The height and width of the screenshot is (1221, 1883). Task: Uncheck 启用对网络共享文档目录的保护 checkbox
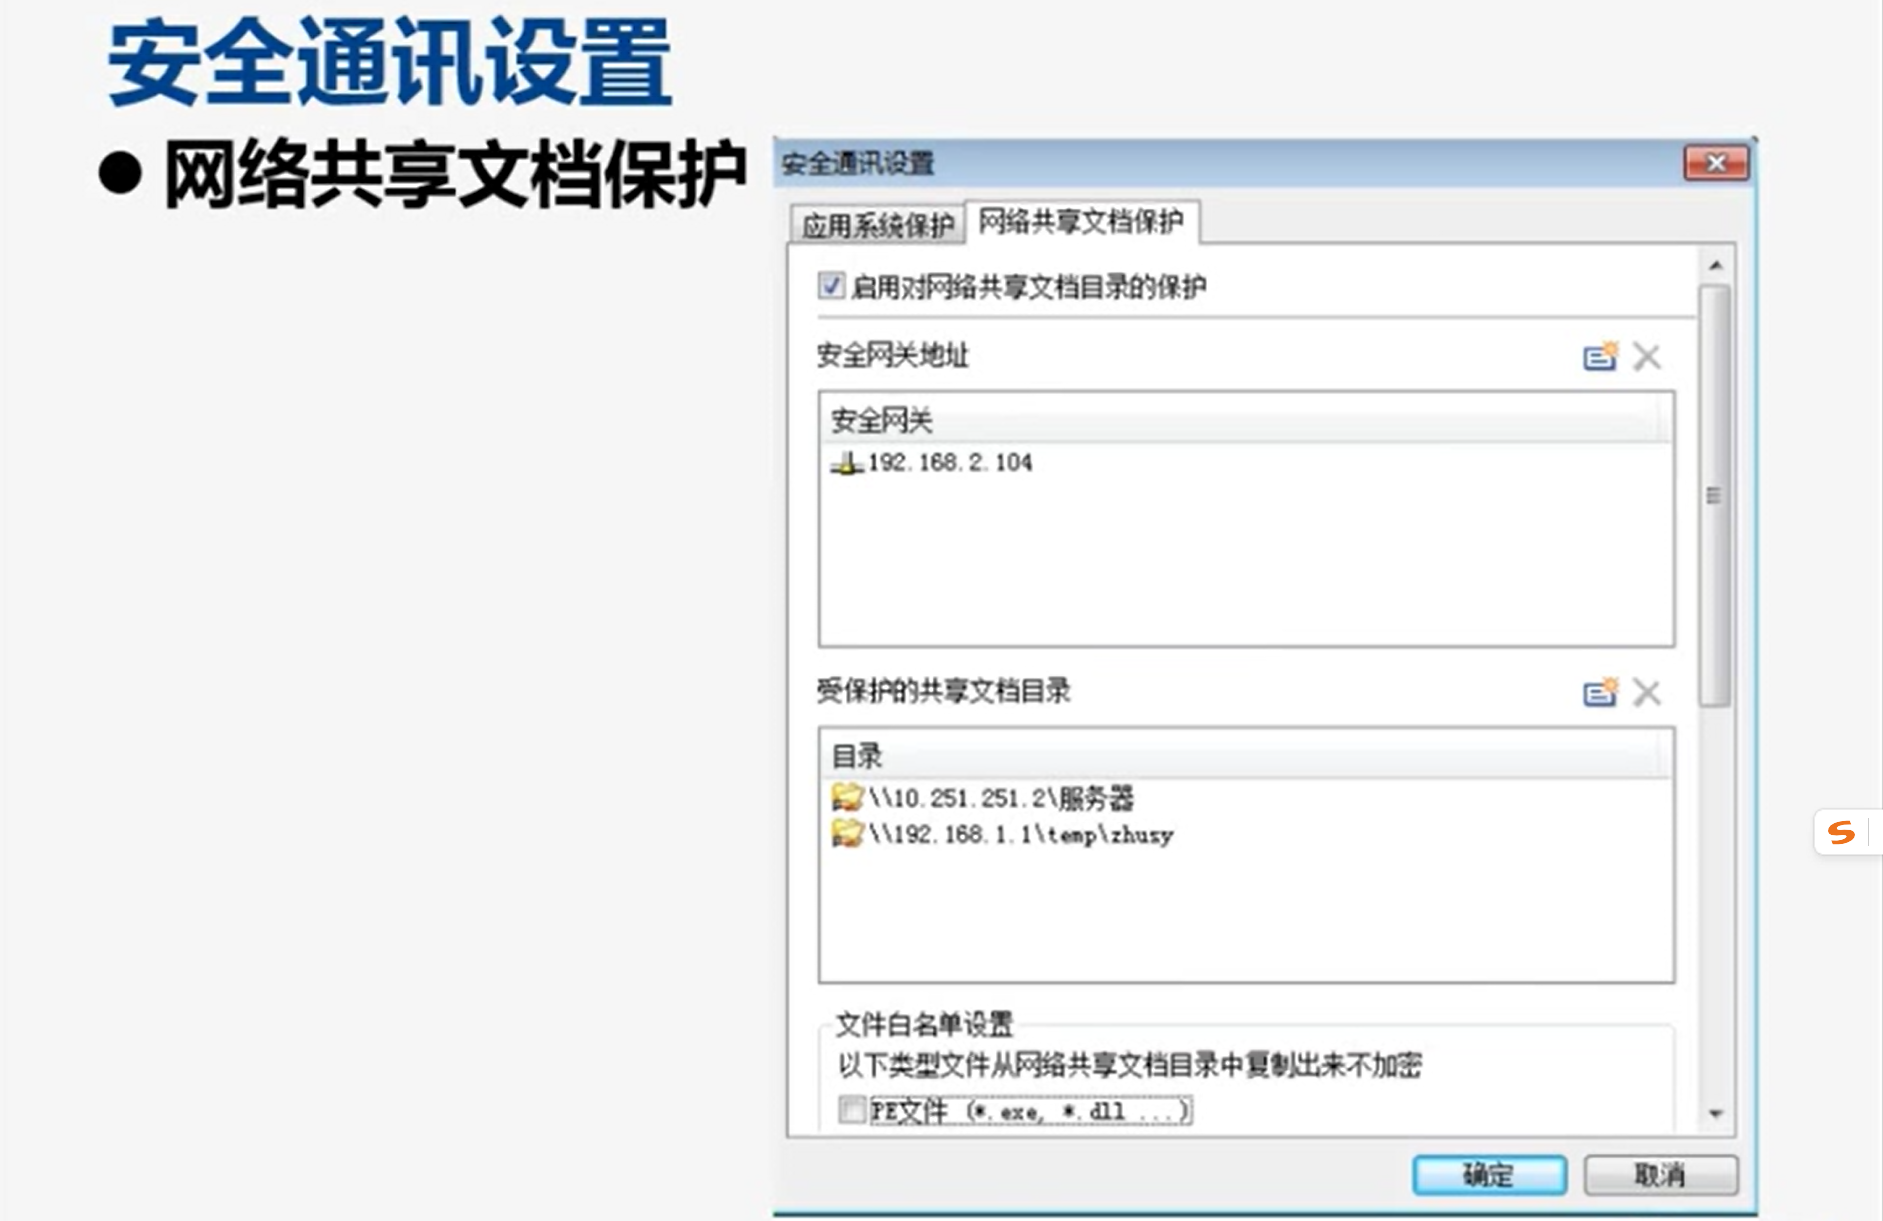(831, 286)
